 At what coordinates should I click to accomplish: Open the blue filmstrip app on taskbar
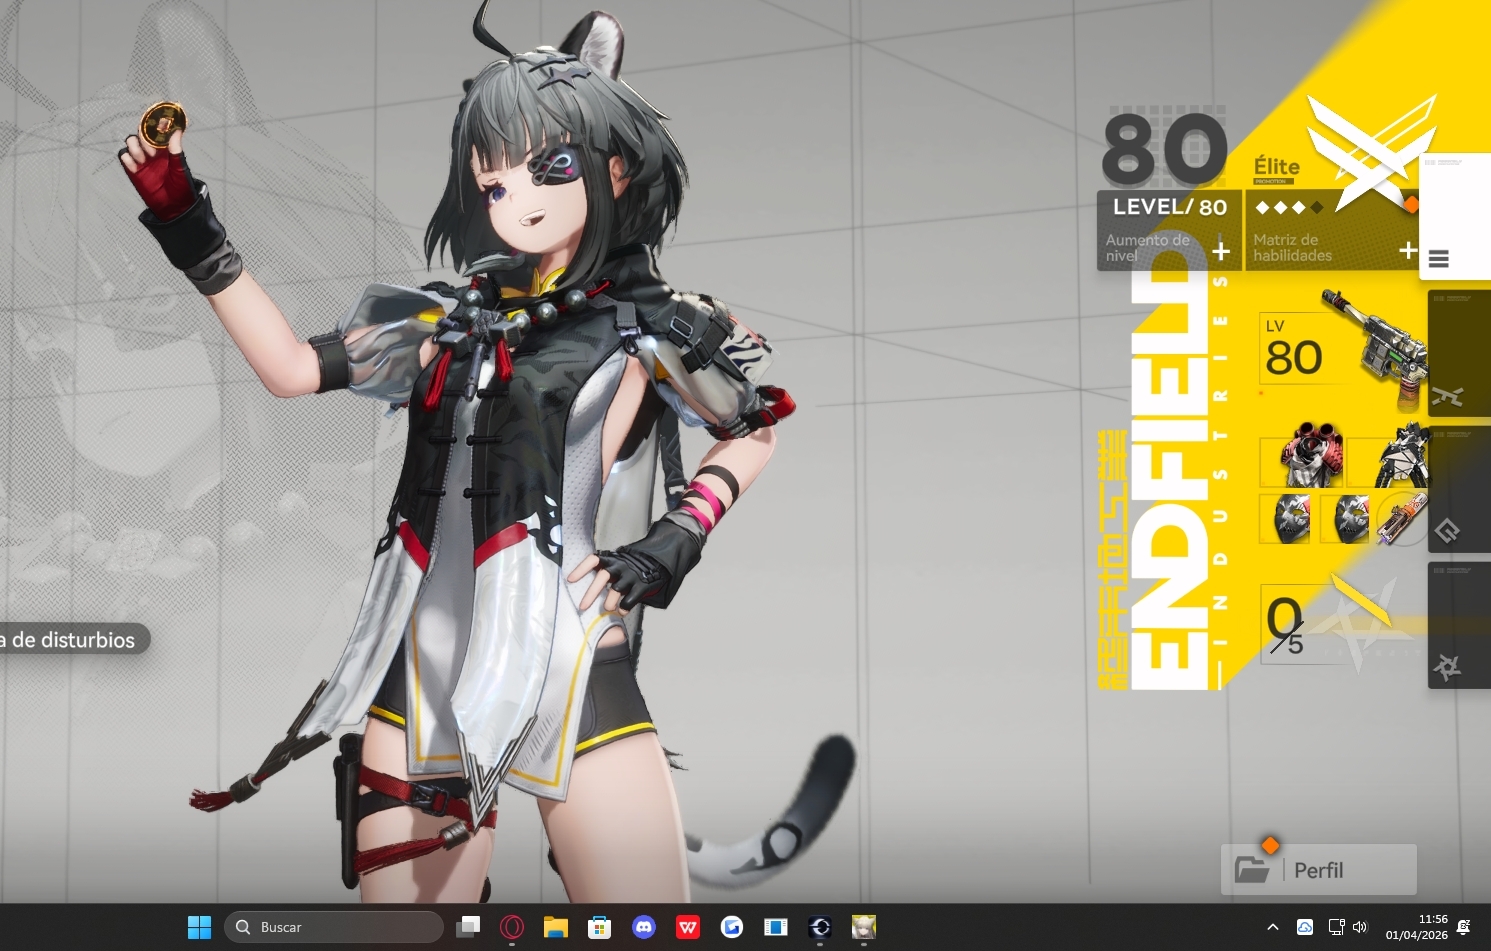pos(776,927)
